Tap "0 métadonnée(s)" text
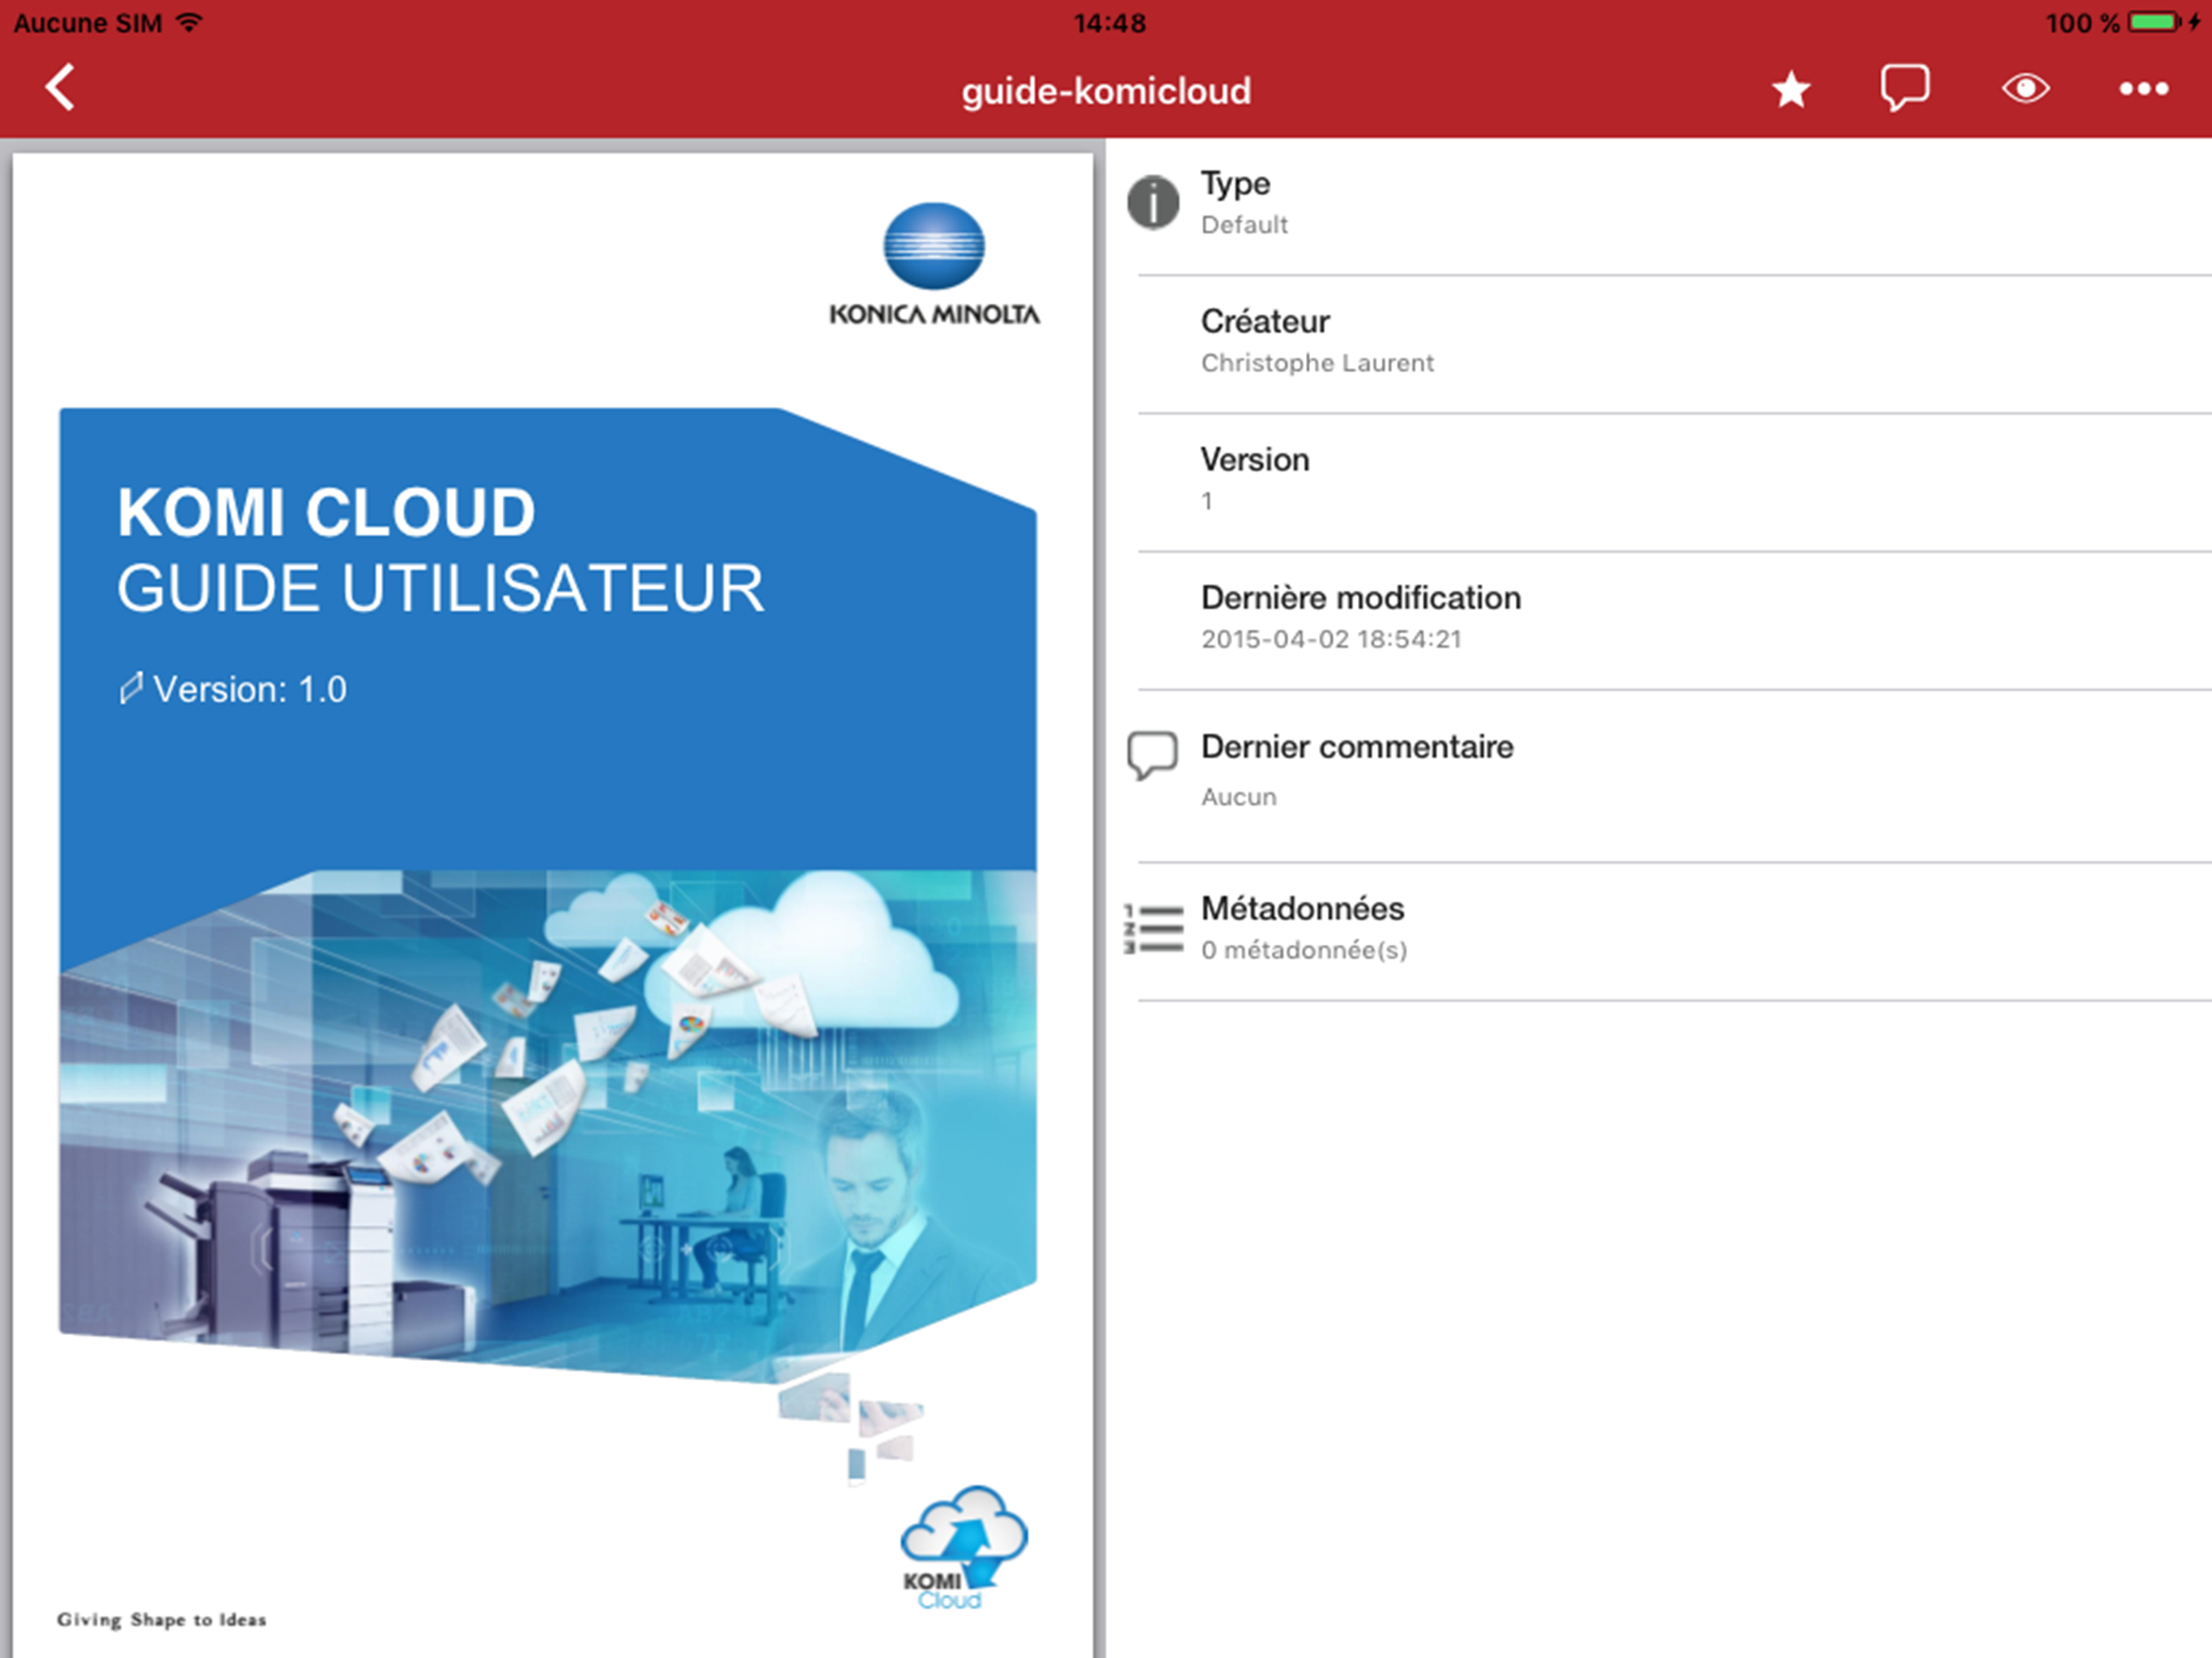Image resolution: width=2212 pixels, height=1658 pixels. click(1304, 950)
